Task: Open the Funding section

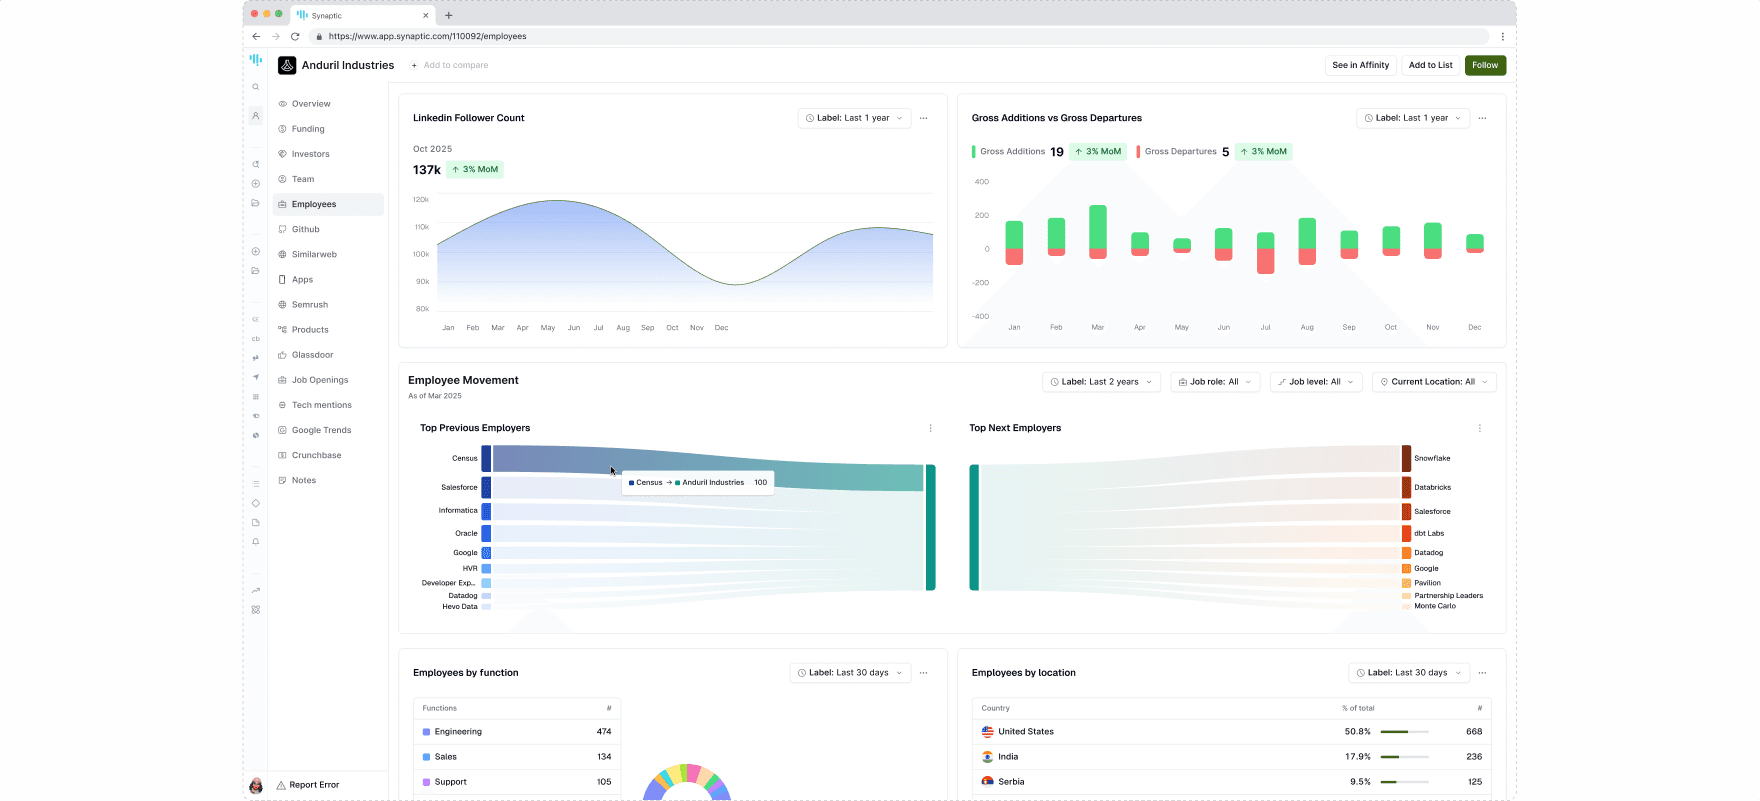Action: click(328, 129)
